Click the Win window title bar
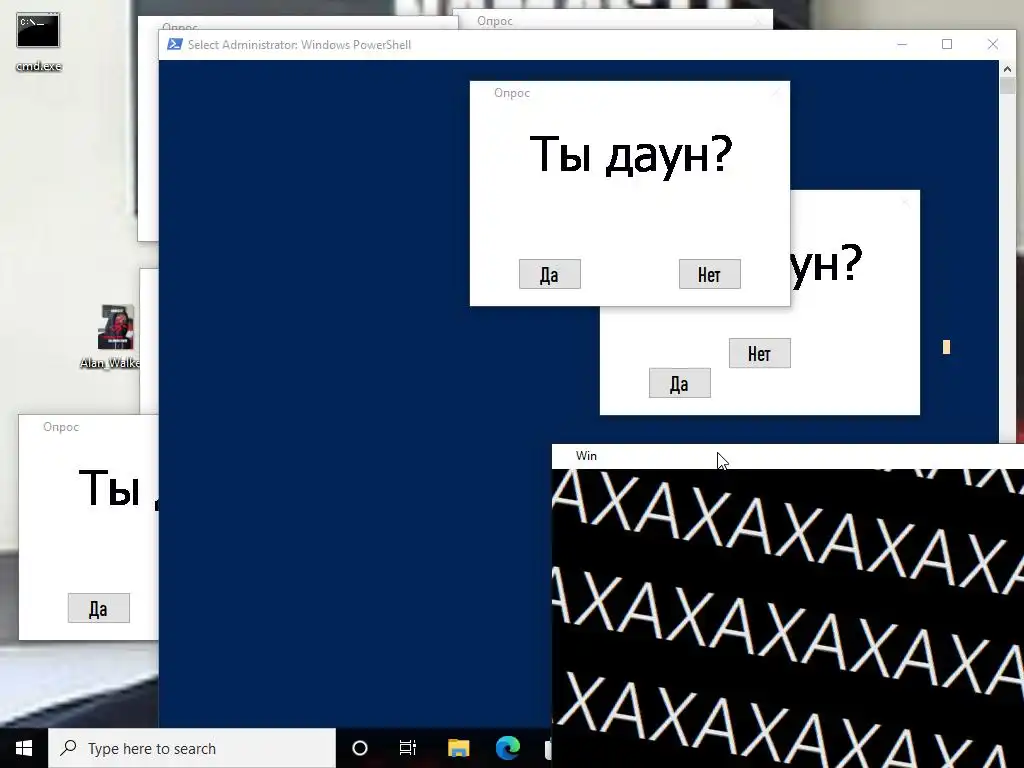Viewport: 1024px width, 768px height. click(788, 456)
